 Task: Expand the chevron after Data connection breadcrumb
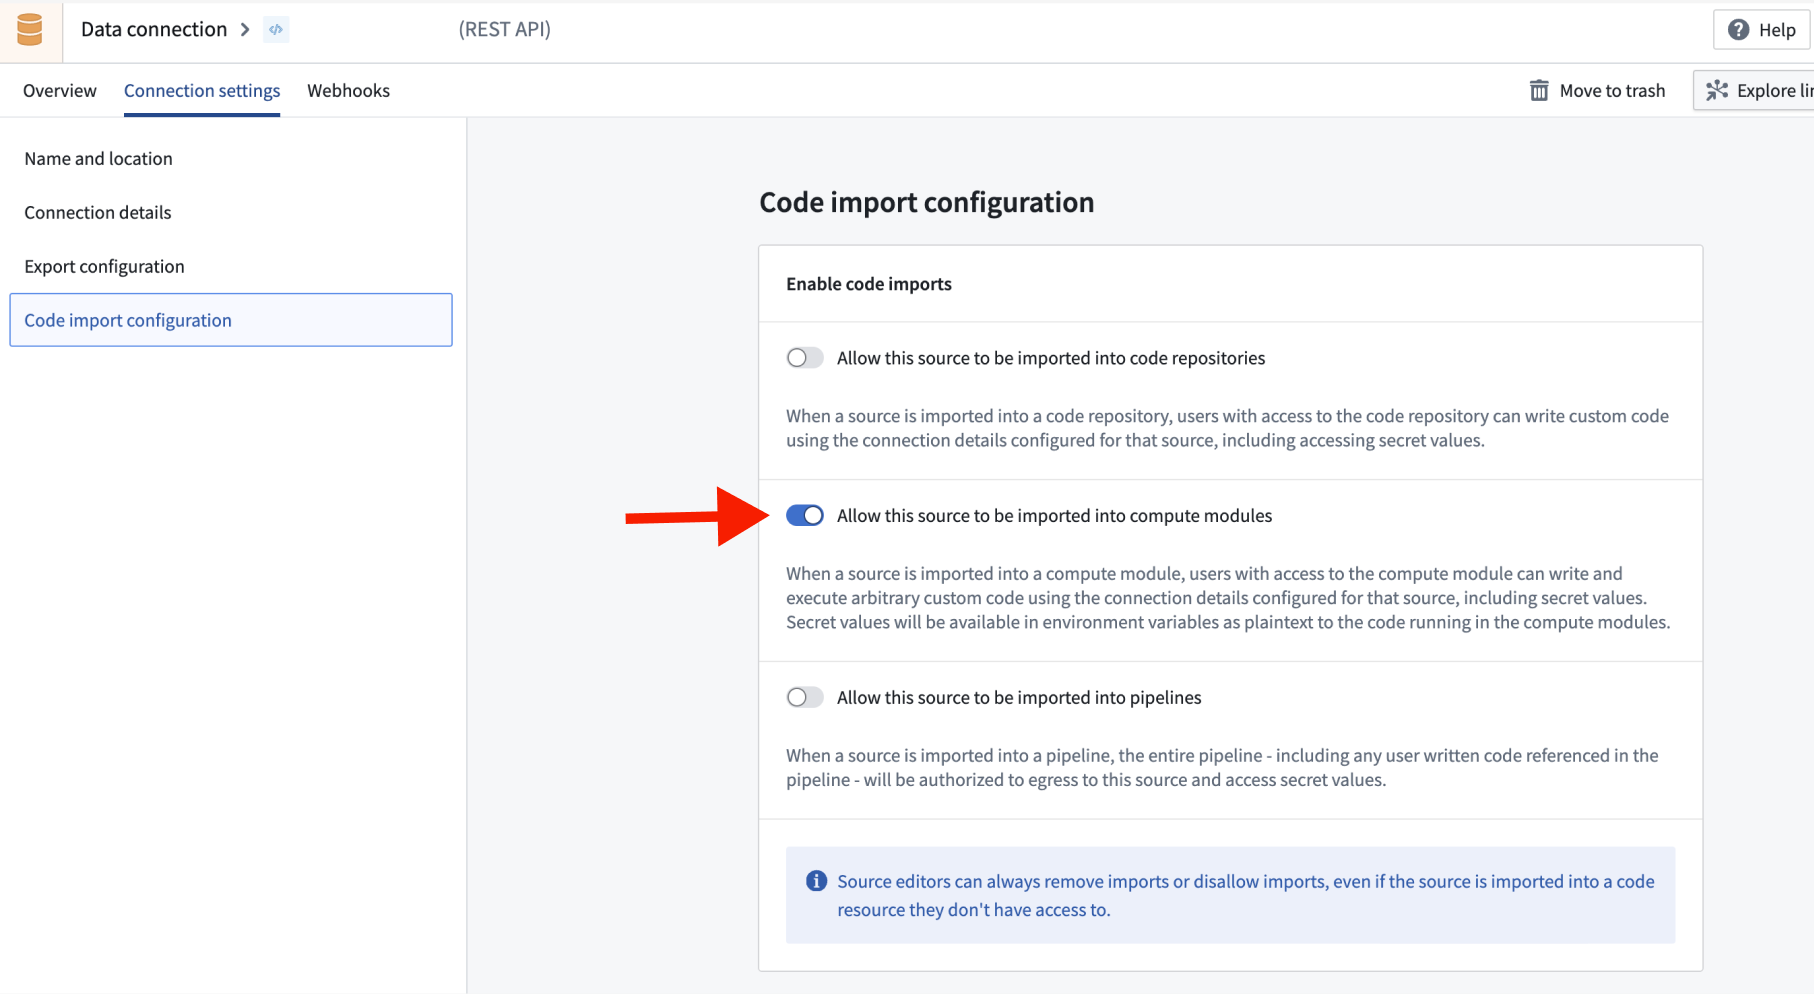point(245,29)
